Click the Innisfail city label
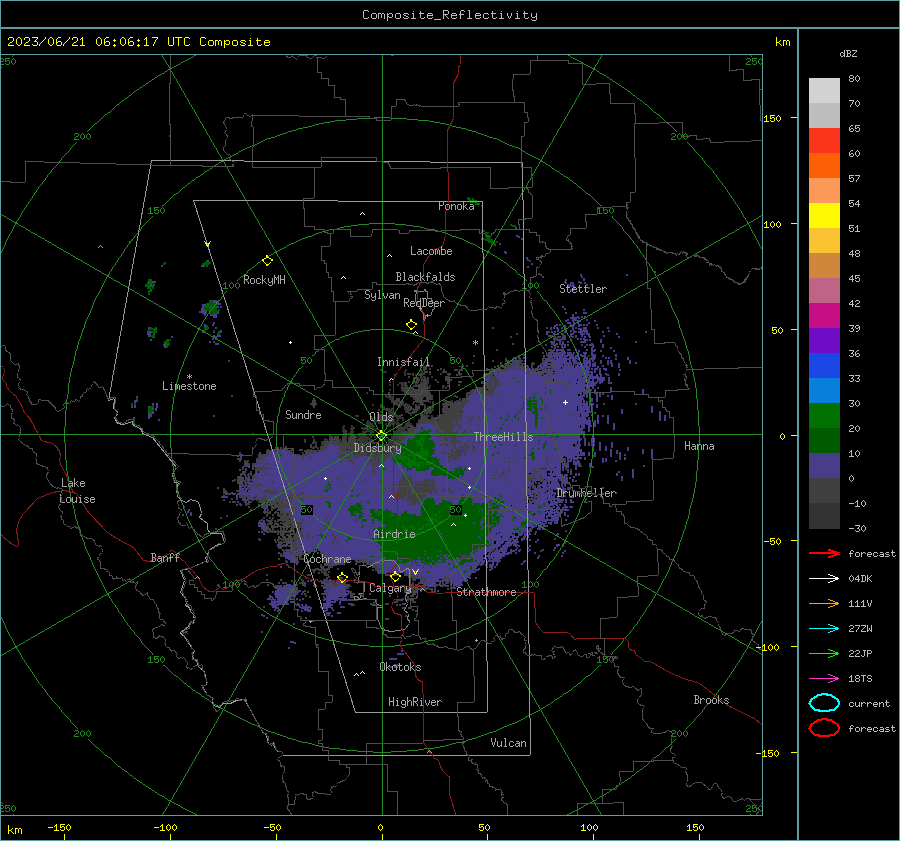The height and width of the screenshot is (841, 900). (404, 362)
